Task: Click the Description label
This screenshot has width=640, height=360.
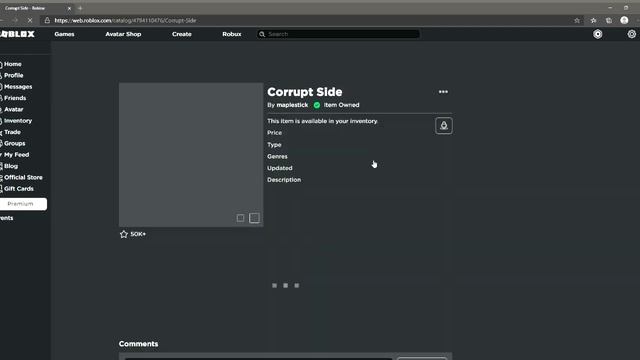Action: click(x=284, y=180)
